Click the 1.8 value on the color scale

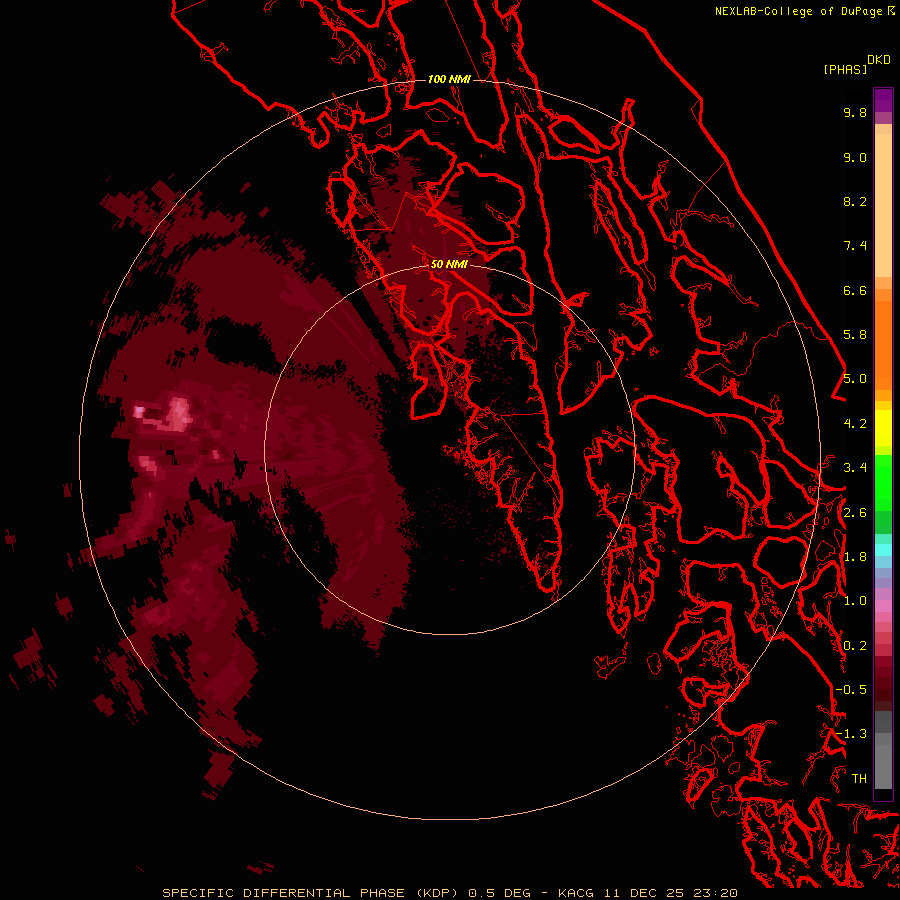(x=855, y=557)
